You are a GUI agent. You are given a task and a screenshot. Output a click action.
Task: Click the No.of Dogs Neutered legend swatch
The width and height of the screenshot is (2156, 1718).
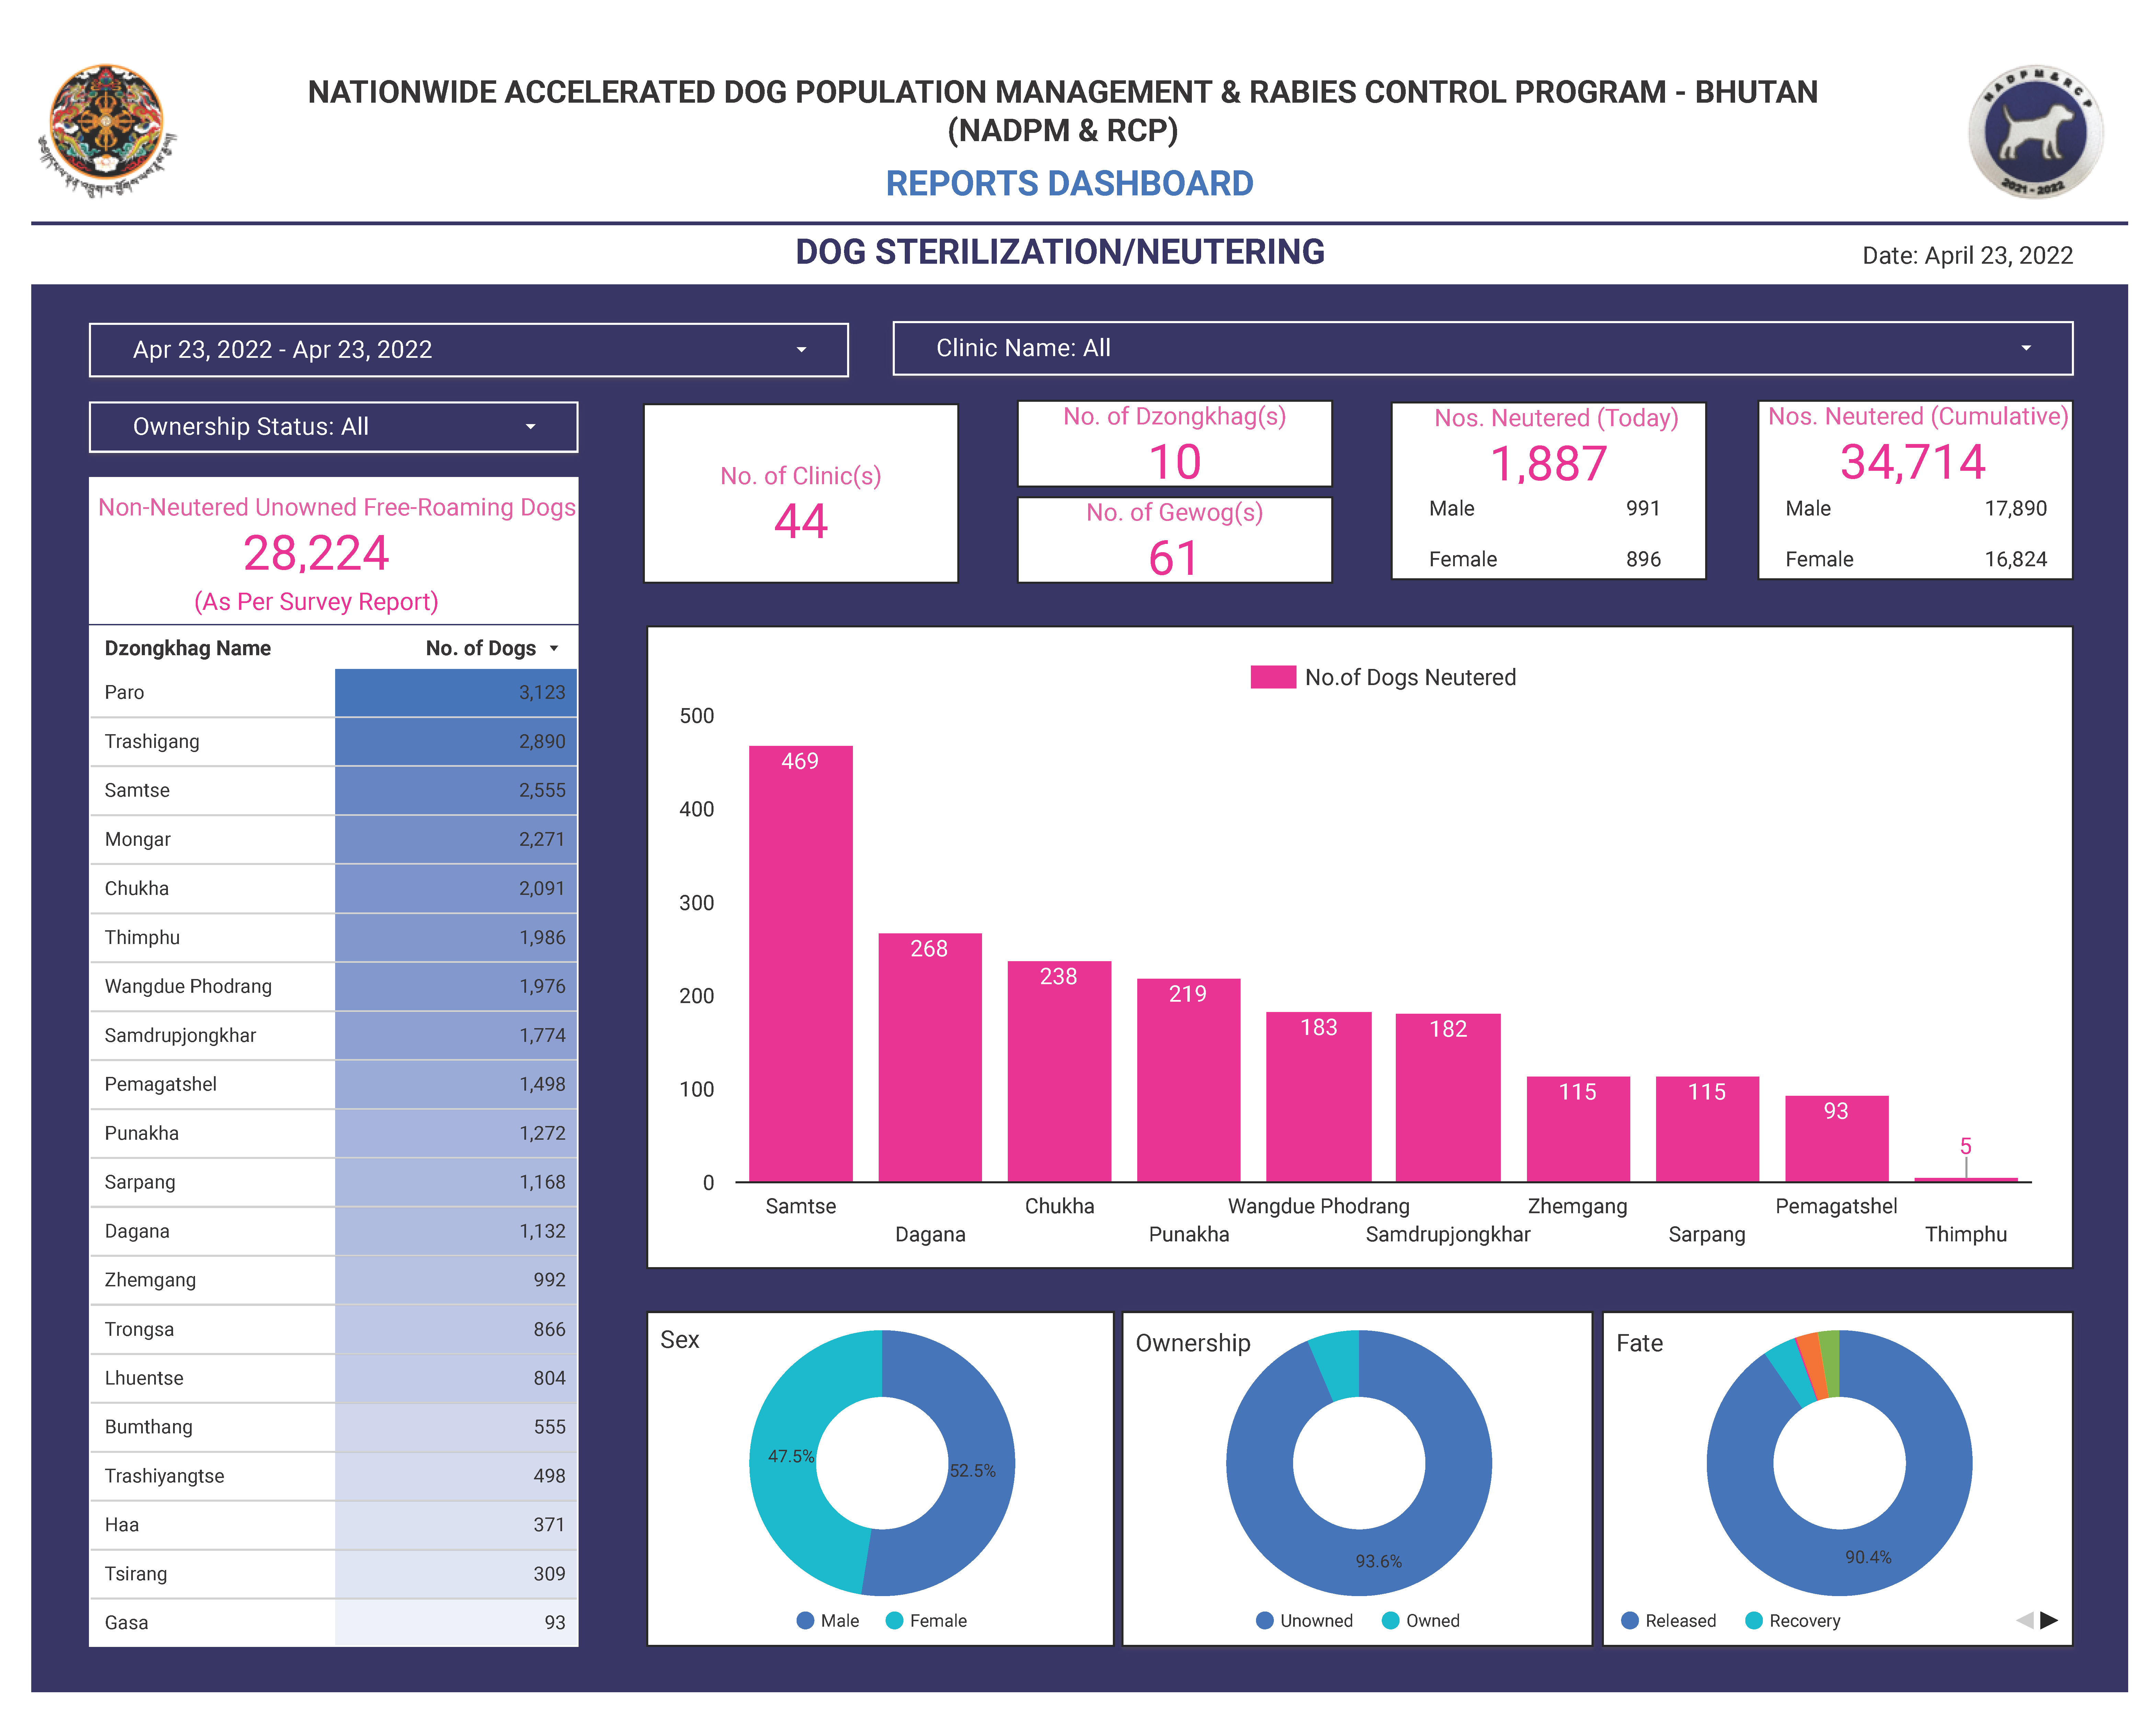click(x=1273, y=677)
